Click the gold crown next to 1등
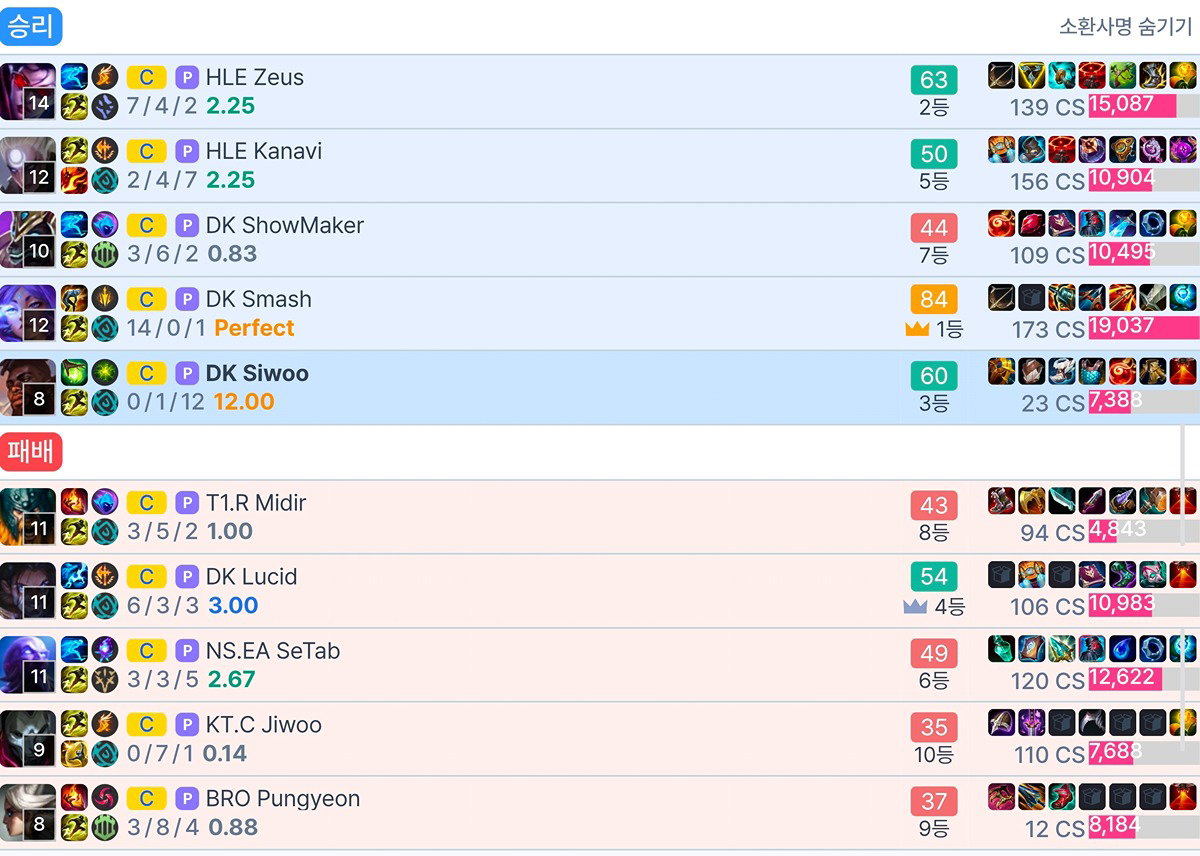Viewport: 1200px width, 856px height. (917, 329)
